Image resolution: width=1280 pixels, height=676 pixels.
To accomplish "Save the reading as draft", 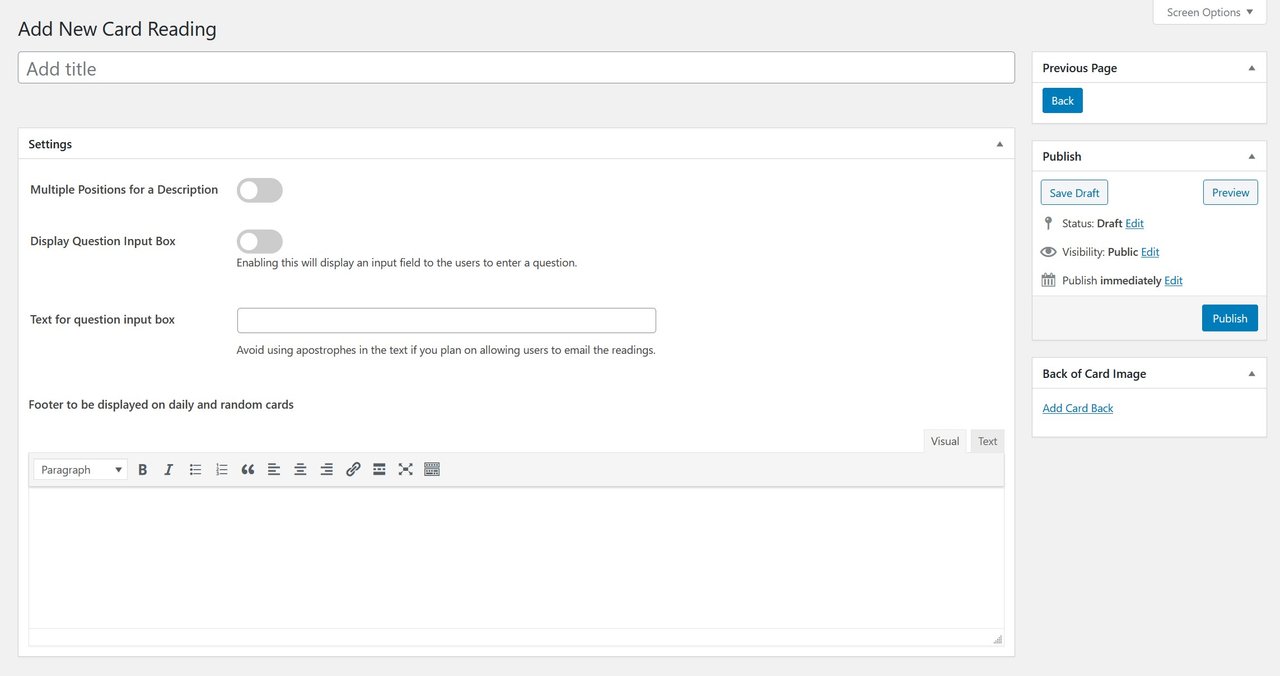I will click(x=1074, y=193).
